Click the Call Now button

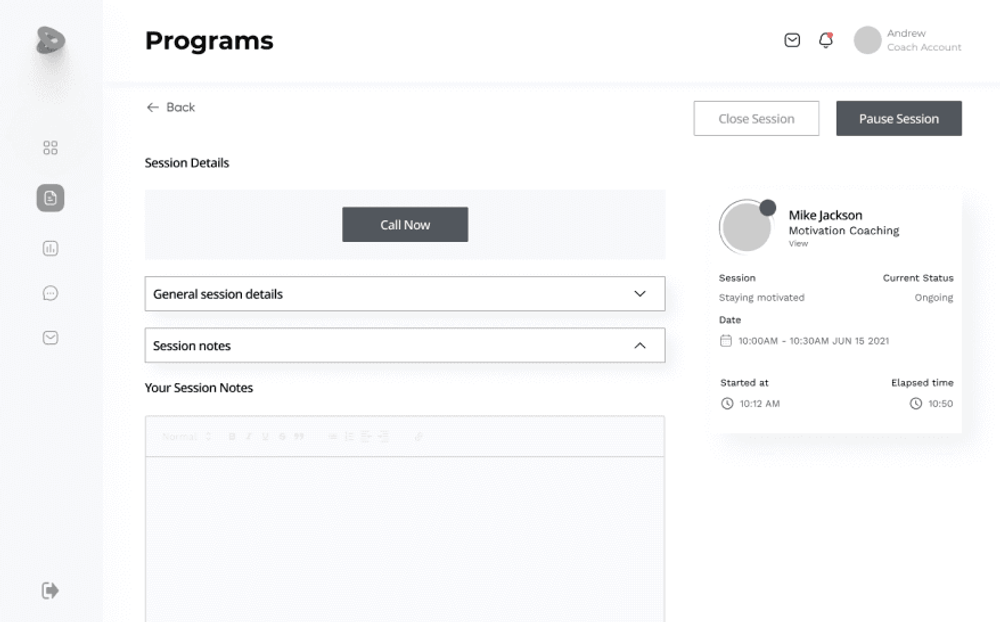click(x=405, y=224)
